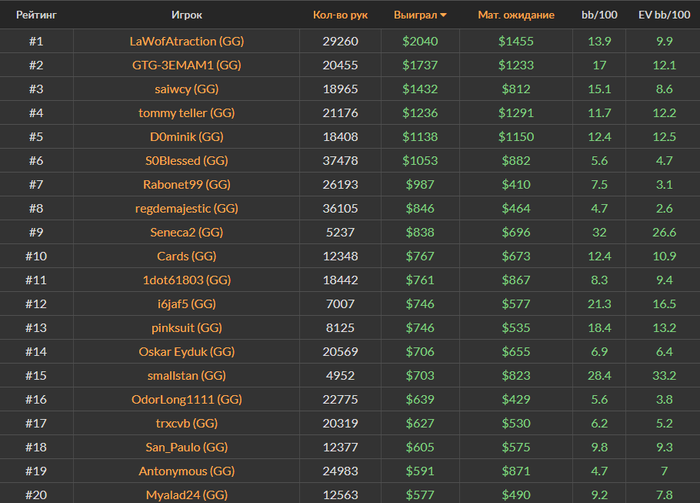
Task: Open player S0Blessed (GG)
Action: tap(187, 161)
